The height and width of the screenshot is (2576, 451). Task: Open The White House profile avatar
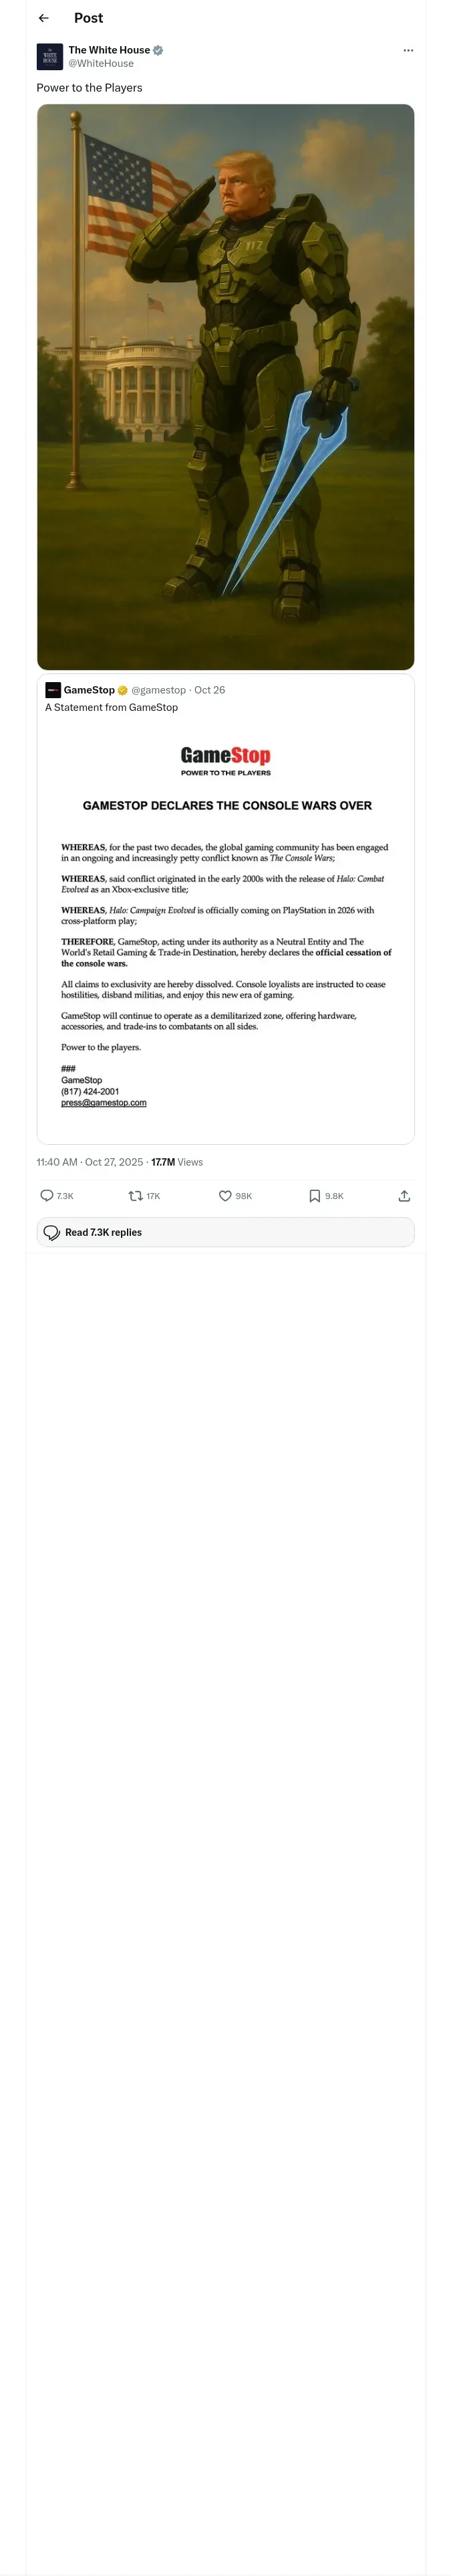point(50,56)
